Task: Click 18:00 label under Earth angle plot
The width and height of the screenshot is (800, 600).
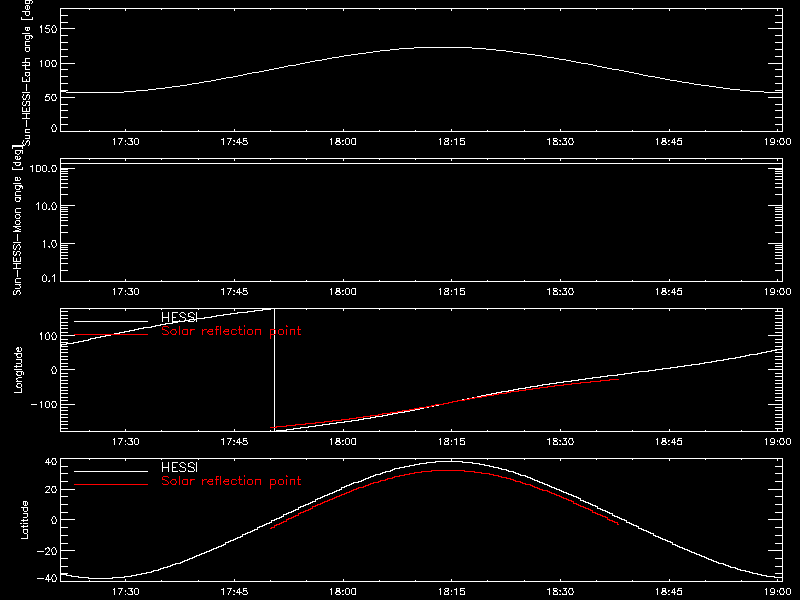Action: coord(343,142)
